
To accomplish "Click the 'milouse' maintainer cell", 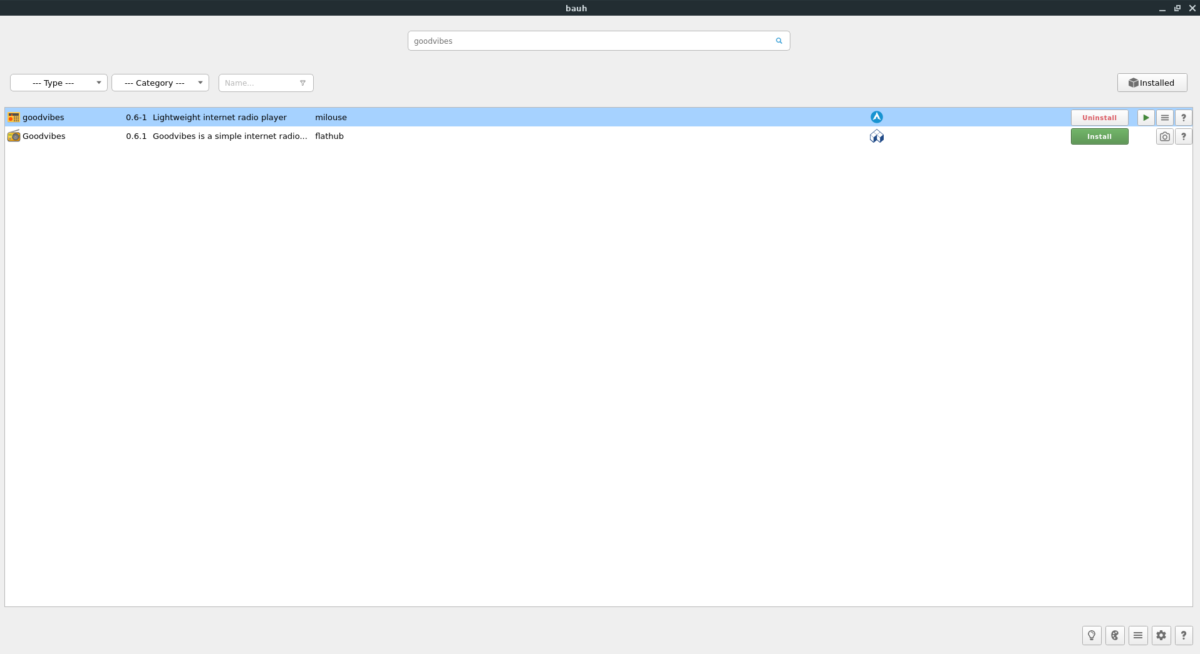I will 331,117.
